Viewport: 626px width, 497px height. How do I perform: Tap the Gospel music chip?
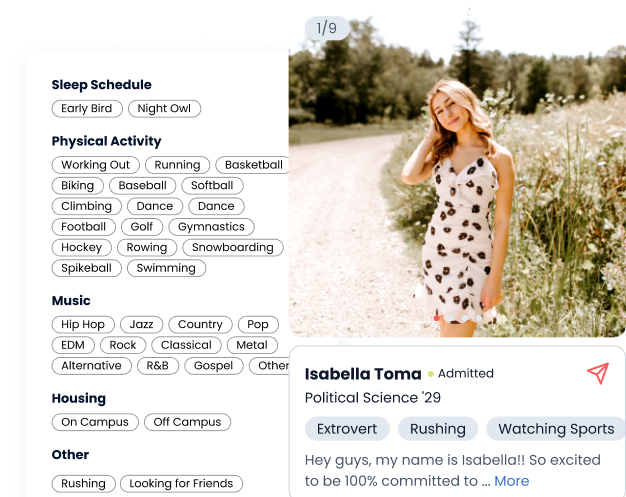(x=214, y=366)
